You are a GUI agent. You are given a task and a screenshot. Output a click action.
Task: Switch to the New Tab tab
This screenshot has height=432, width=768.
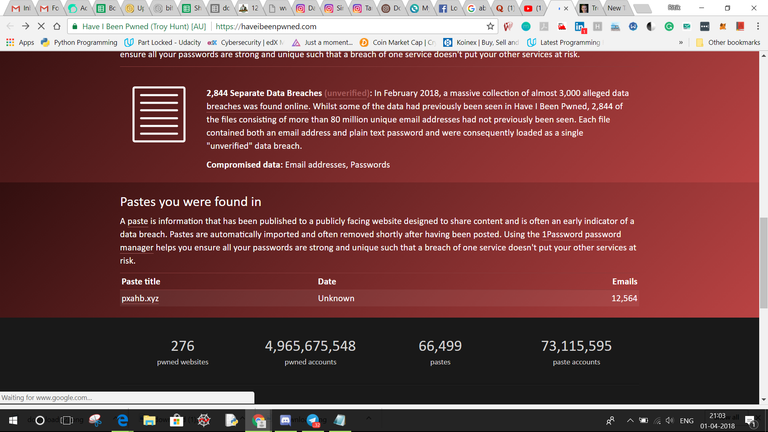615,8
